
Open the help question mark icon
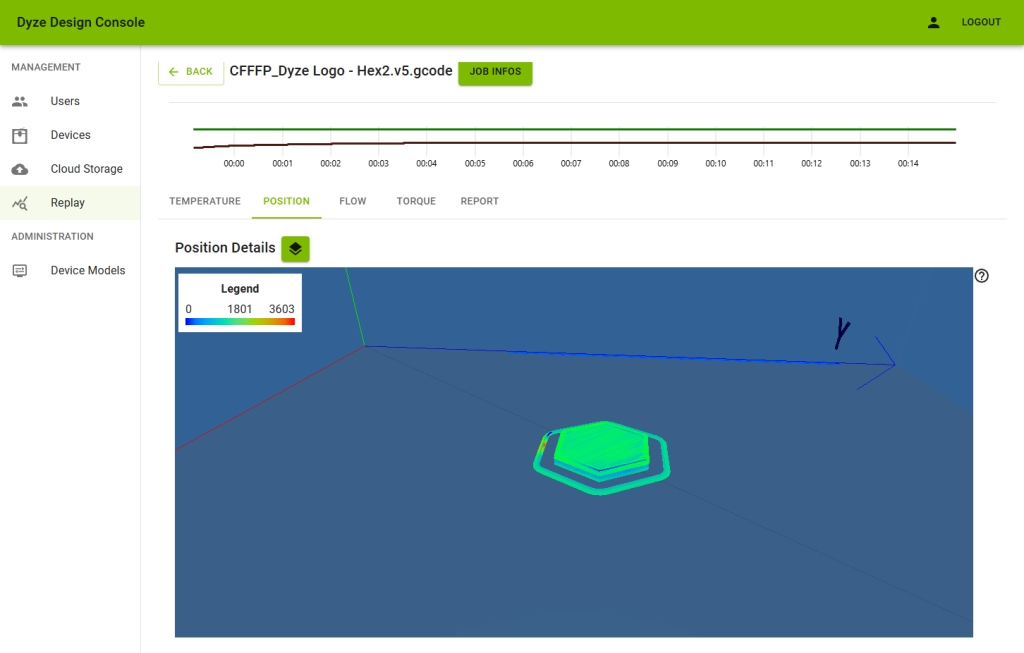pos(981,276)
